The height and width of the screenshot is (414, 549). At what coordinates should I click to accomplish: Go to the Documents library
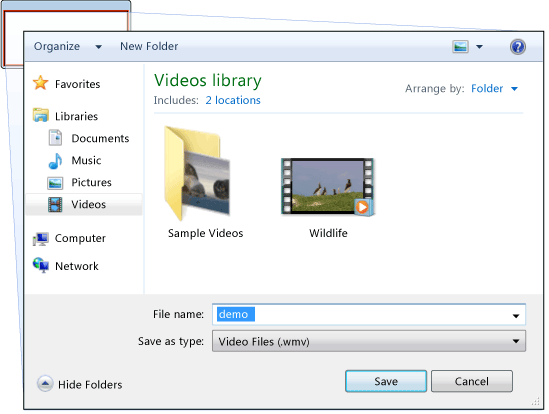point(100,138)
